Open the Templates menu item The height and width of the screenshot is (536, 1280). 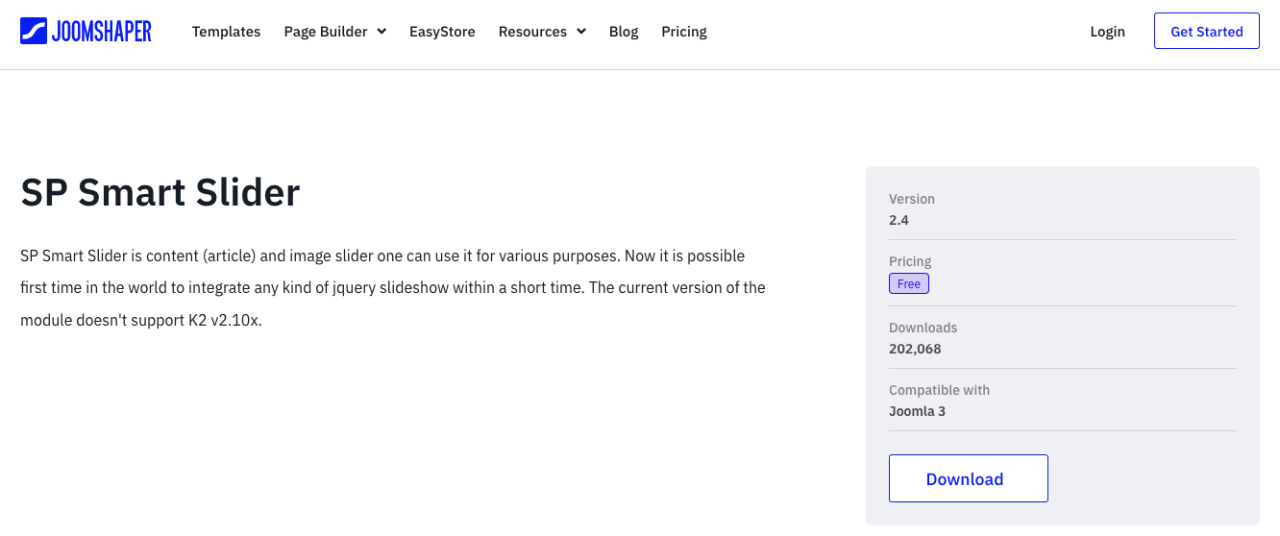(x=226, y=32)
